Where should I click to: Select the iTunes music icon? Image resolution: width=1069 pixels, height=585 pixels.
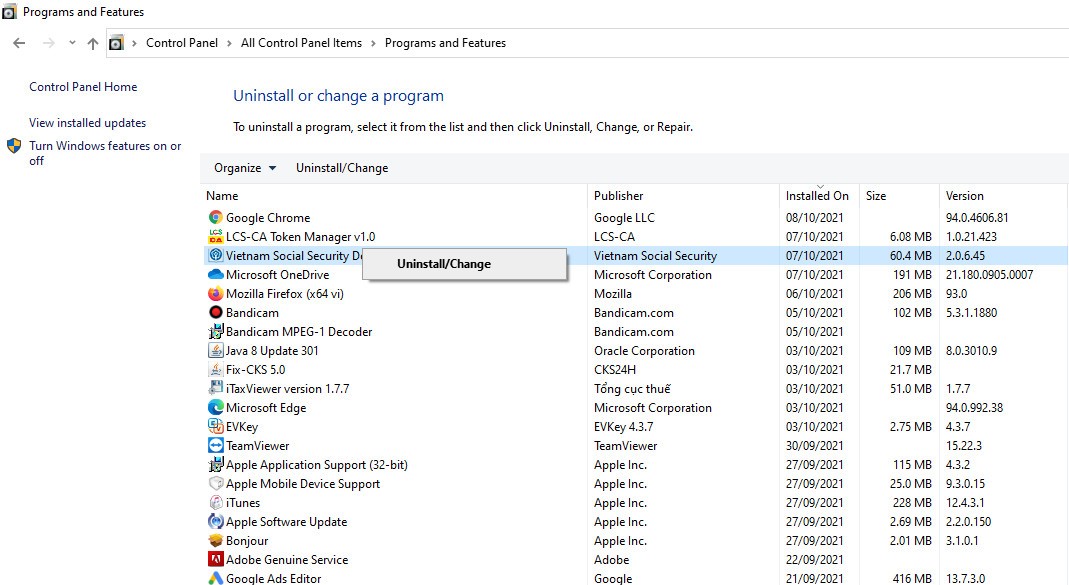[215, 503]
